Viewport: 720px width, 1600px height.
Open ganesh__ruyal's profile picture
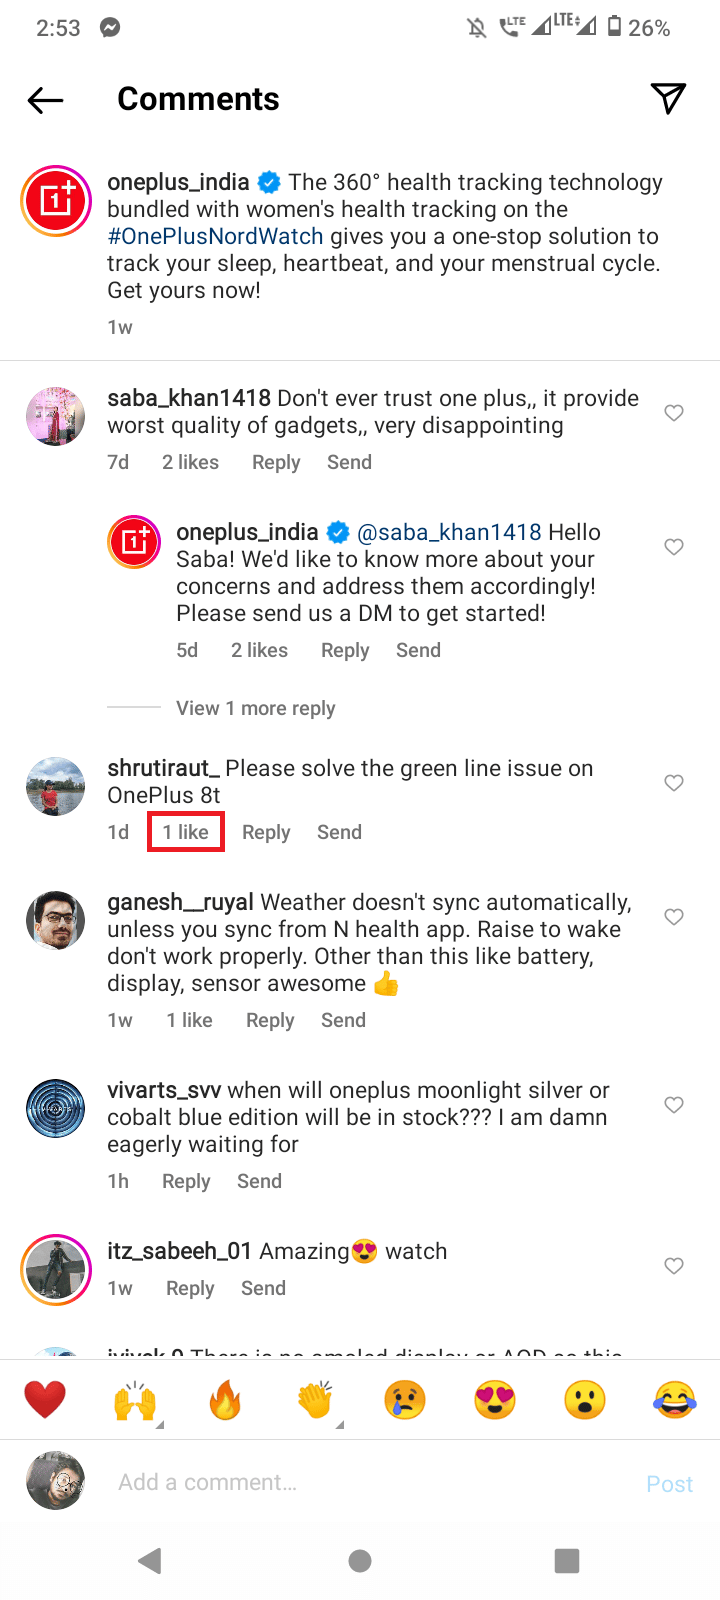point(56,920)
